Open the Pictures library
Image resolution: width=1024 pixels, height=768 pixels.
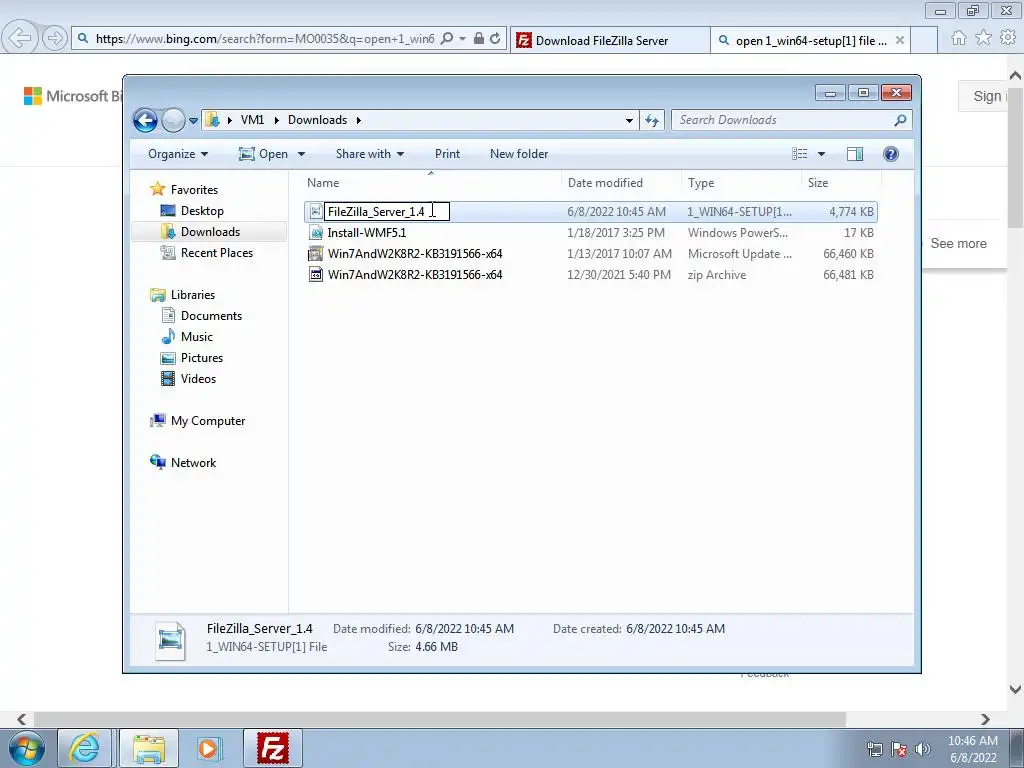tap(202, 358)
